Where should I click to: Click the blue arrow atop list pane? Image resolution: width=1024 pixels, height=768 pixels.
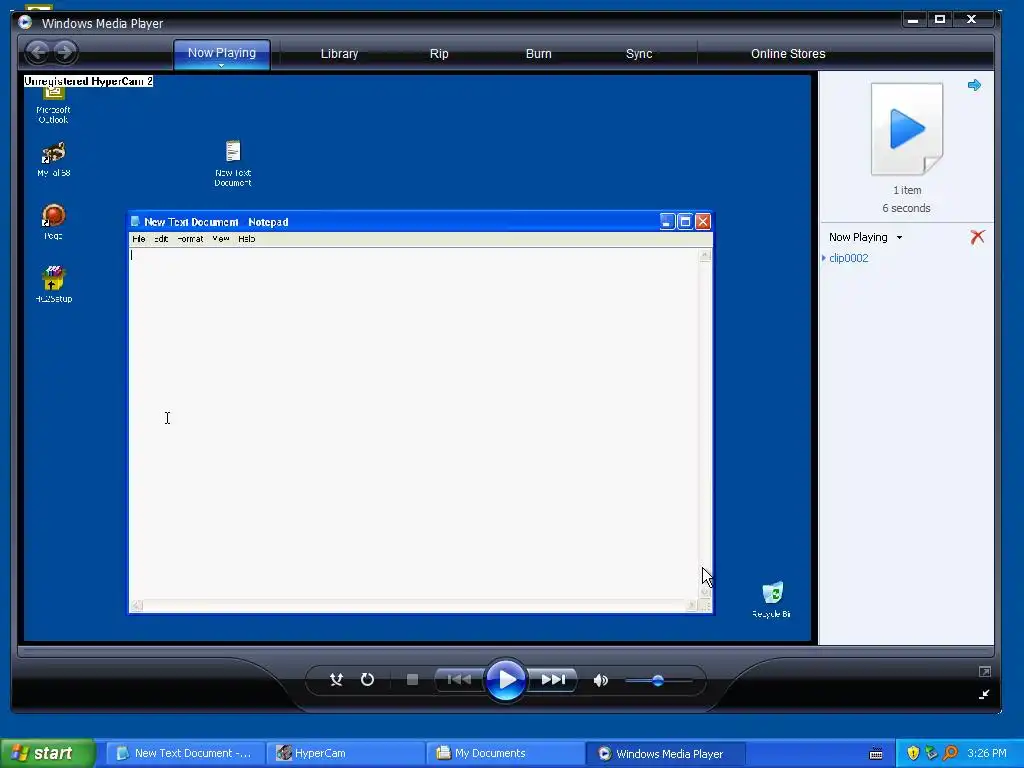tap(974, 85)
